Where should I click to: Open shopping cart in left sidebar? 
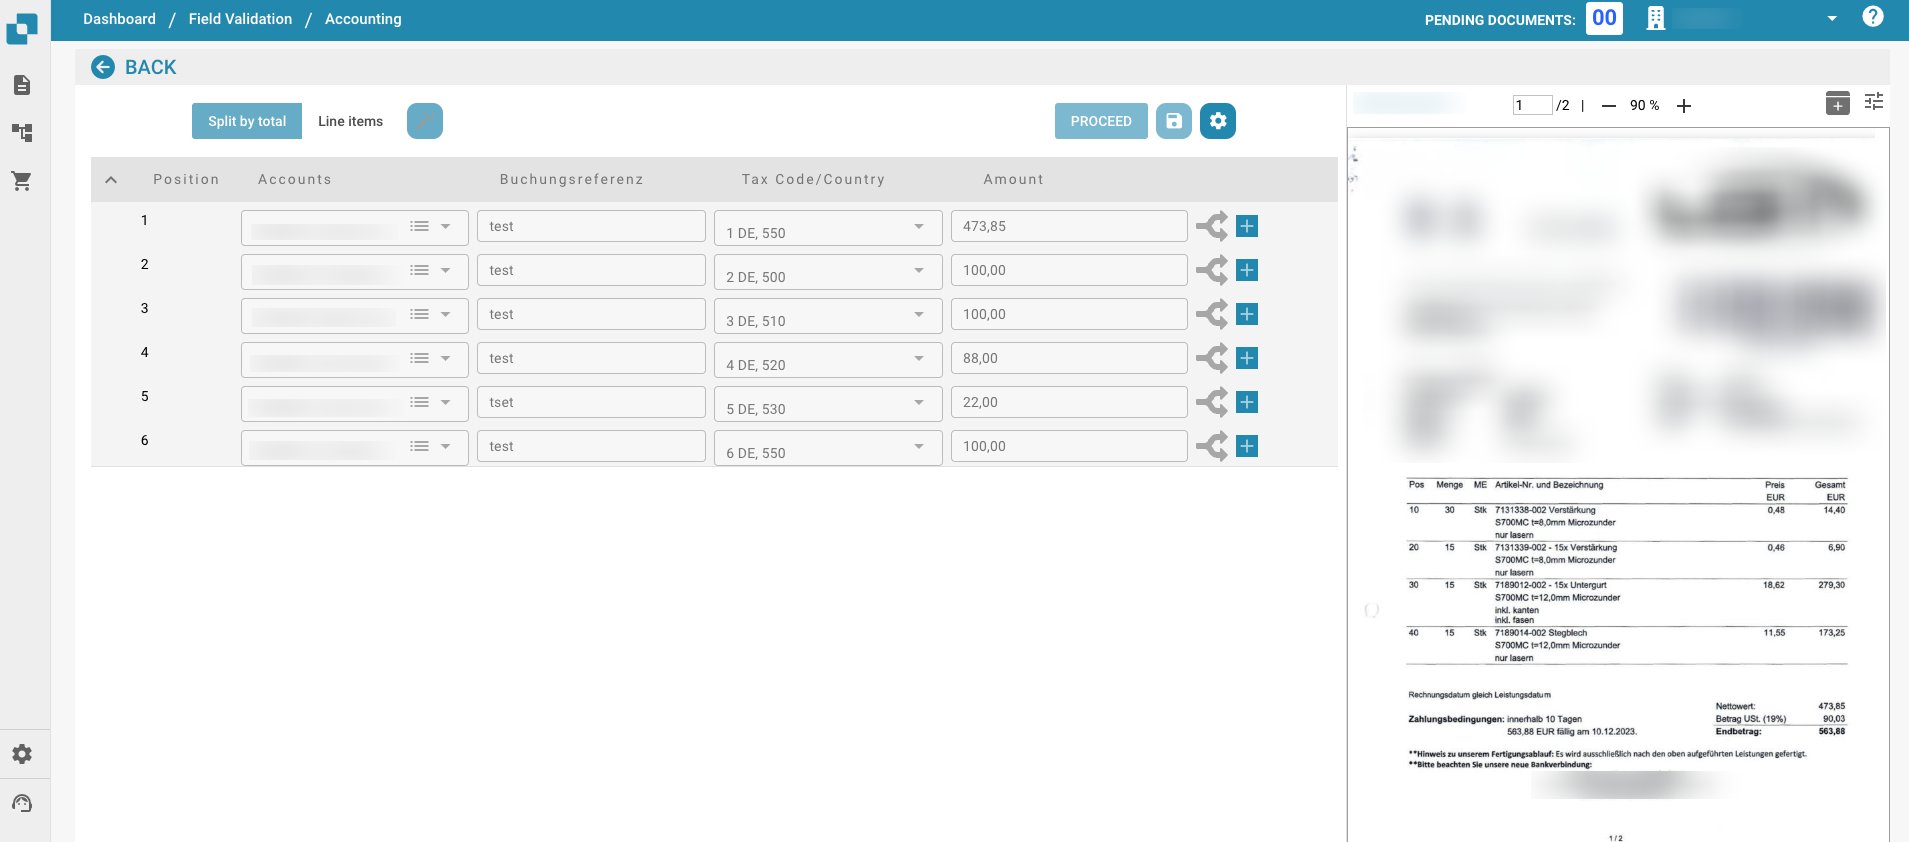pos(22,181)
